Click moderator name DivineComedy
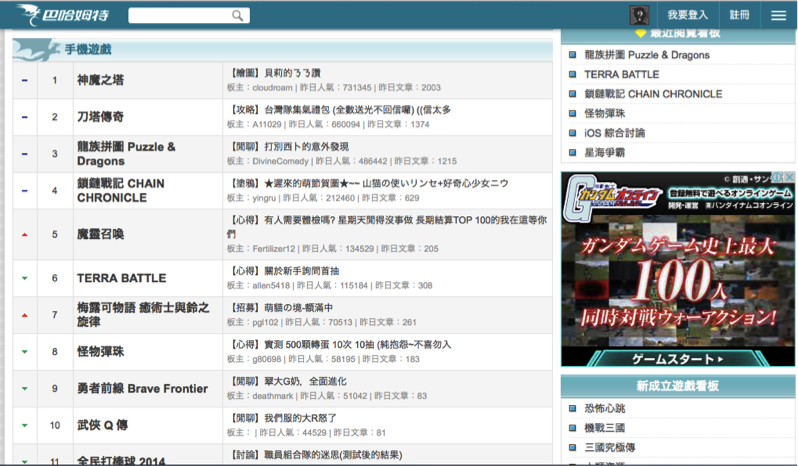The height and width of the screenshot is (466, 798). pos(280,161)
